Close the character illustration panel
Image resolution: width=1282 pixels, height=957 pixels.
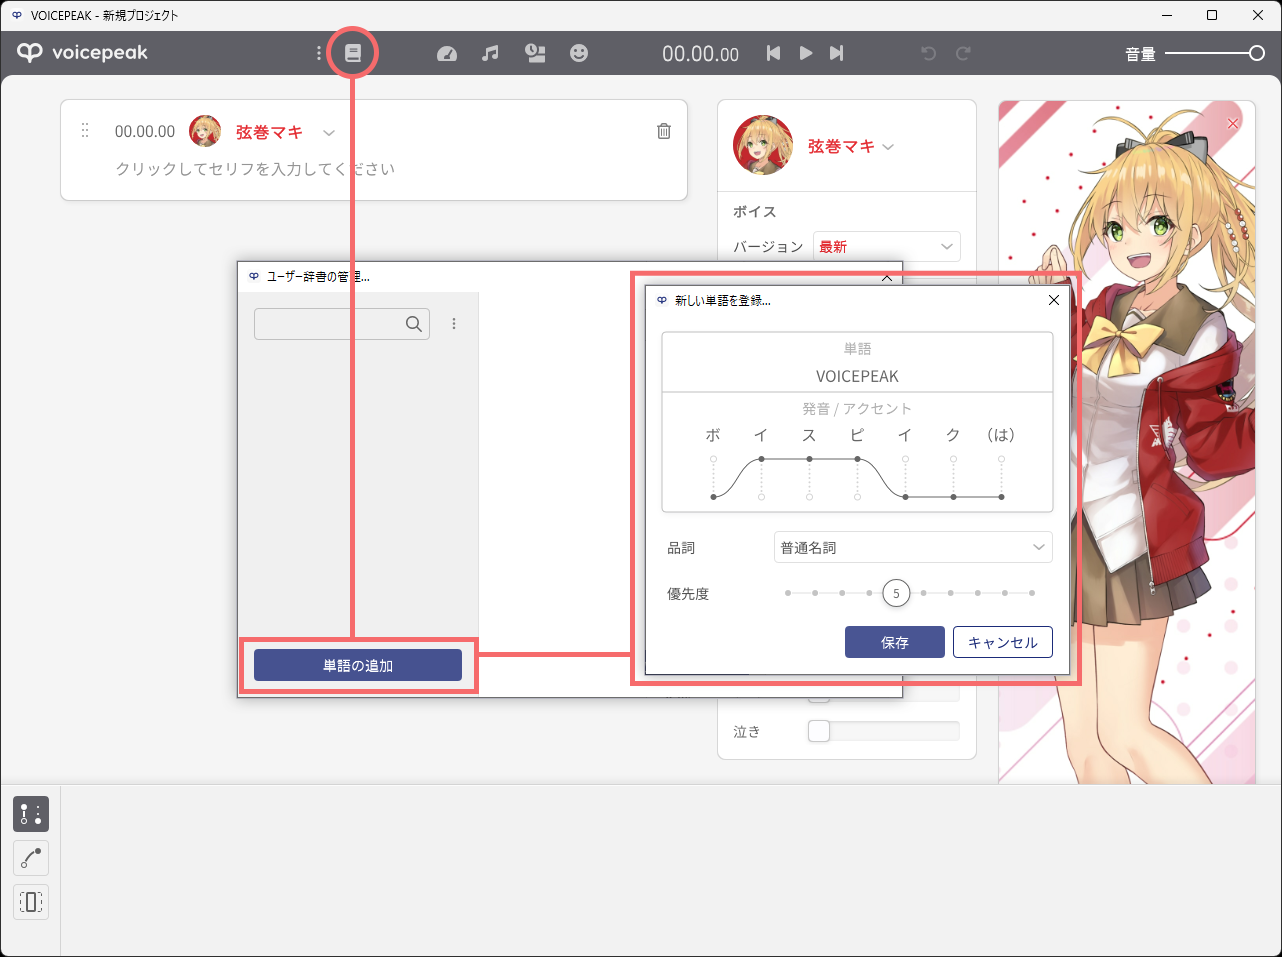pyautogui.click(x=1233, y=123)
